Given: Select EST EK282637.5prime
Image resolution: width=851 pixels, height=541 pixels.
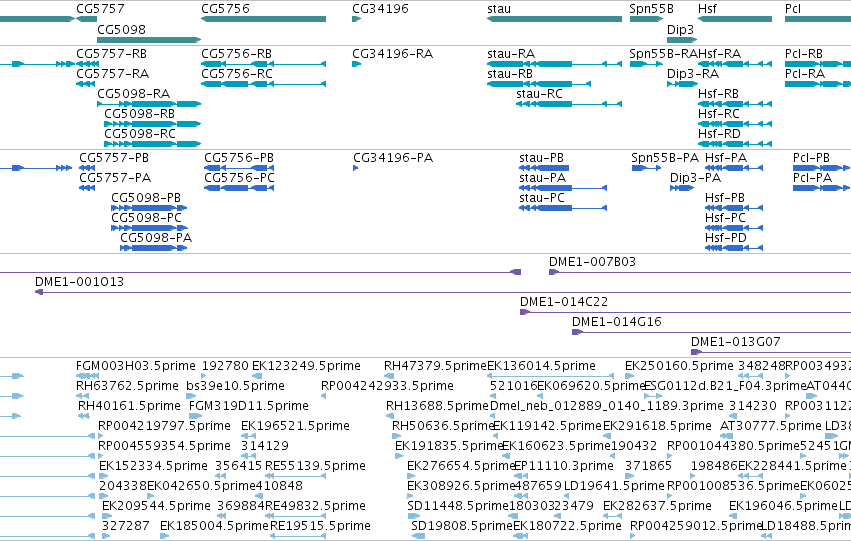Looking at the screenshot, I should (x=657, y=506).
